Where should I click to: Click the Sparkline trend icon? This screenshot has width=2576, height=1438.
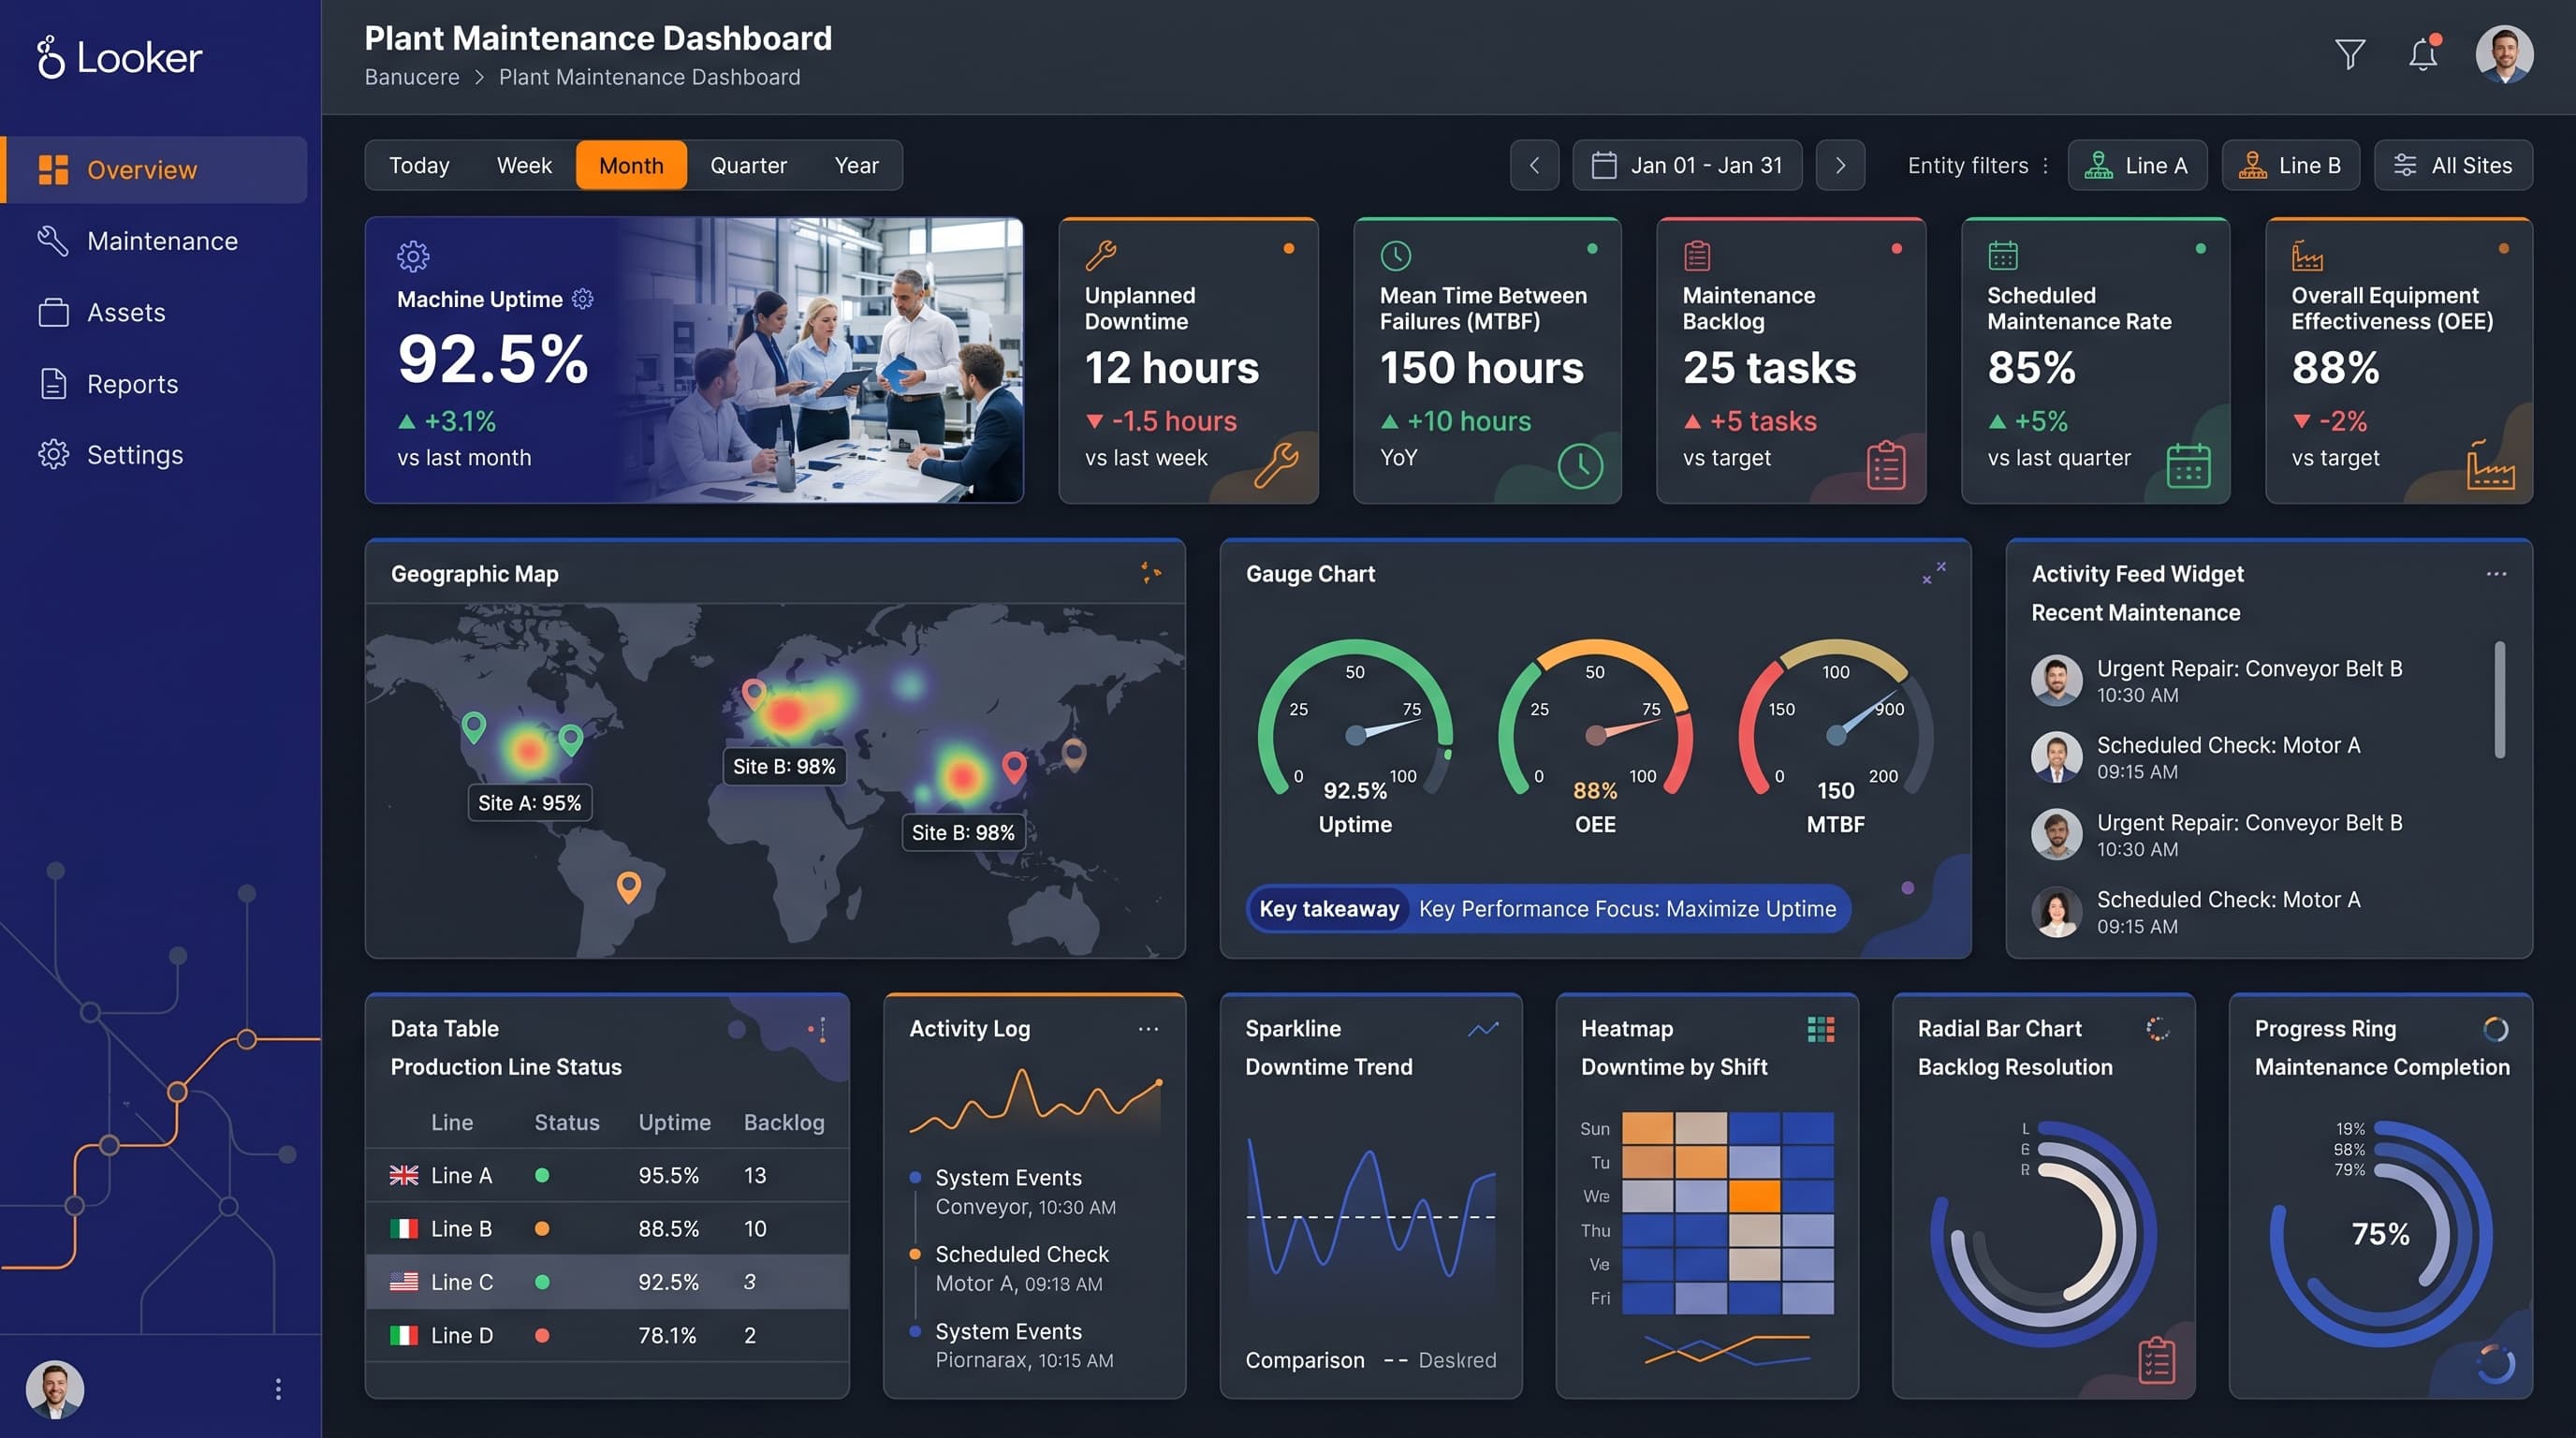[x=1483, y=1029]
